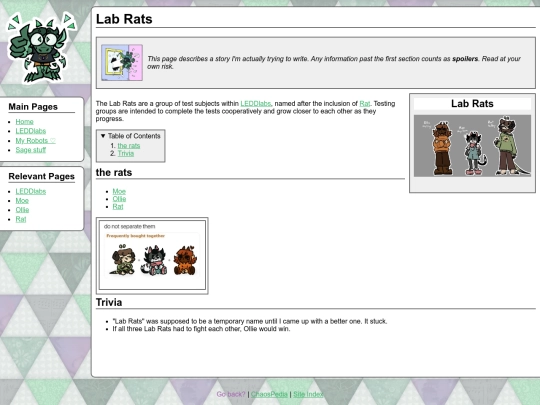The height and width of the screenshot is (405, 540).
Task: Open Ollie link in the rats list
Action: point(120,199)
